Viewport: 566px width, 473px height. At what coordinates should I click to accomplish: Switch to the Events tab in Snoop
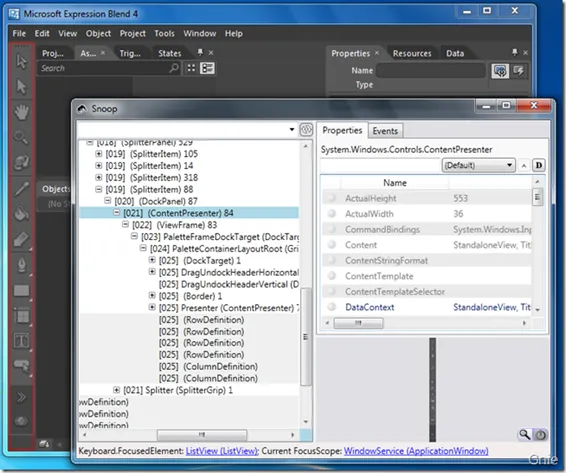385,131
